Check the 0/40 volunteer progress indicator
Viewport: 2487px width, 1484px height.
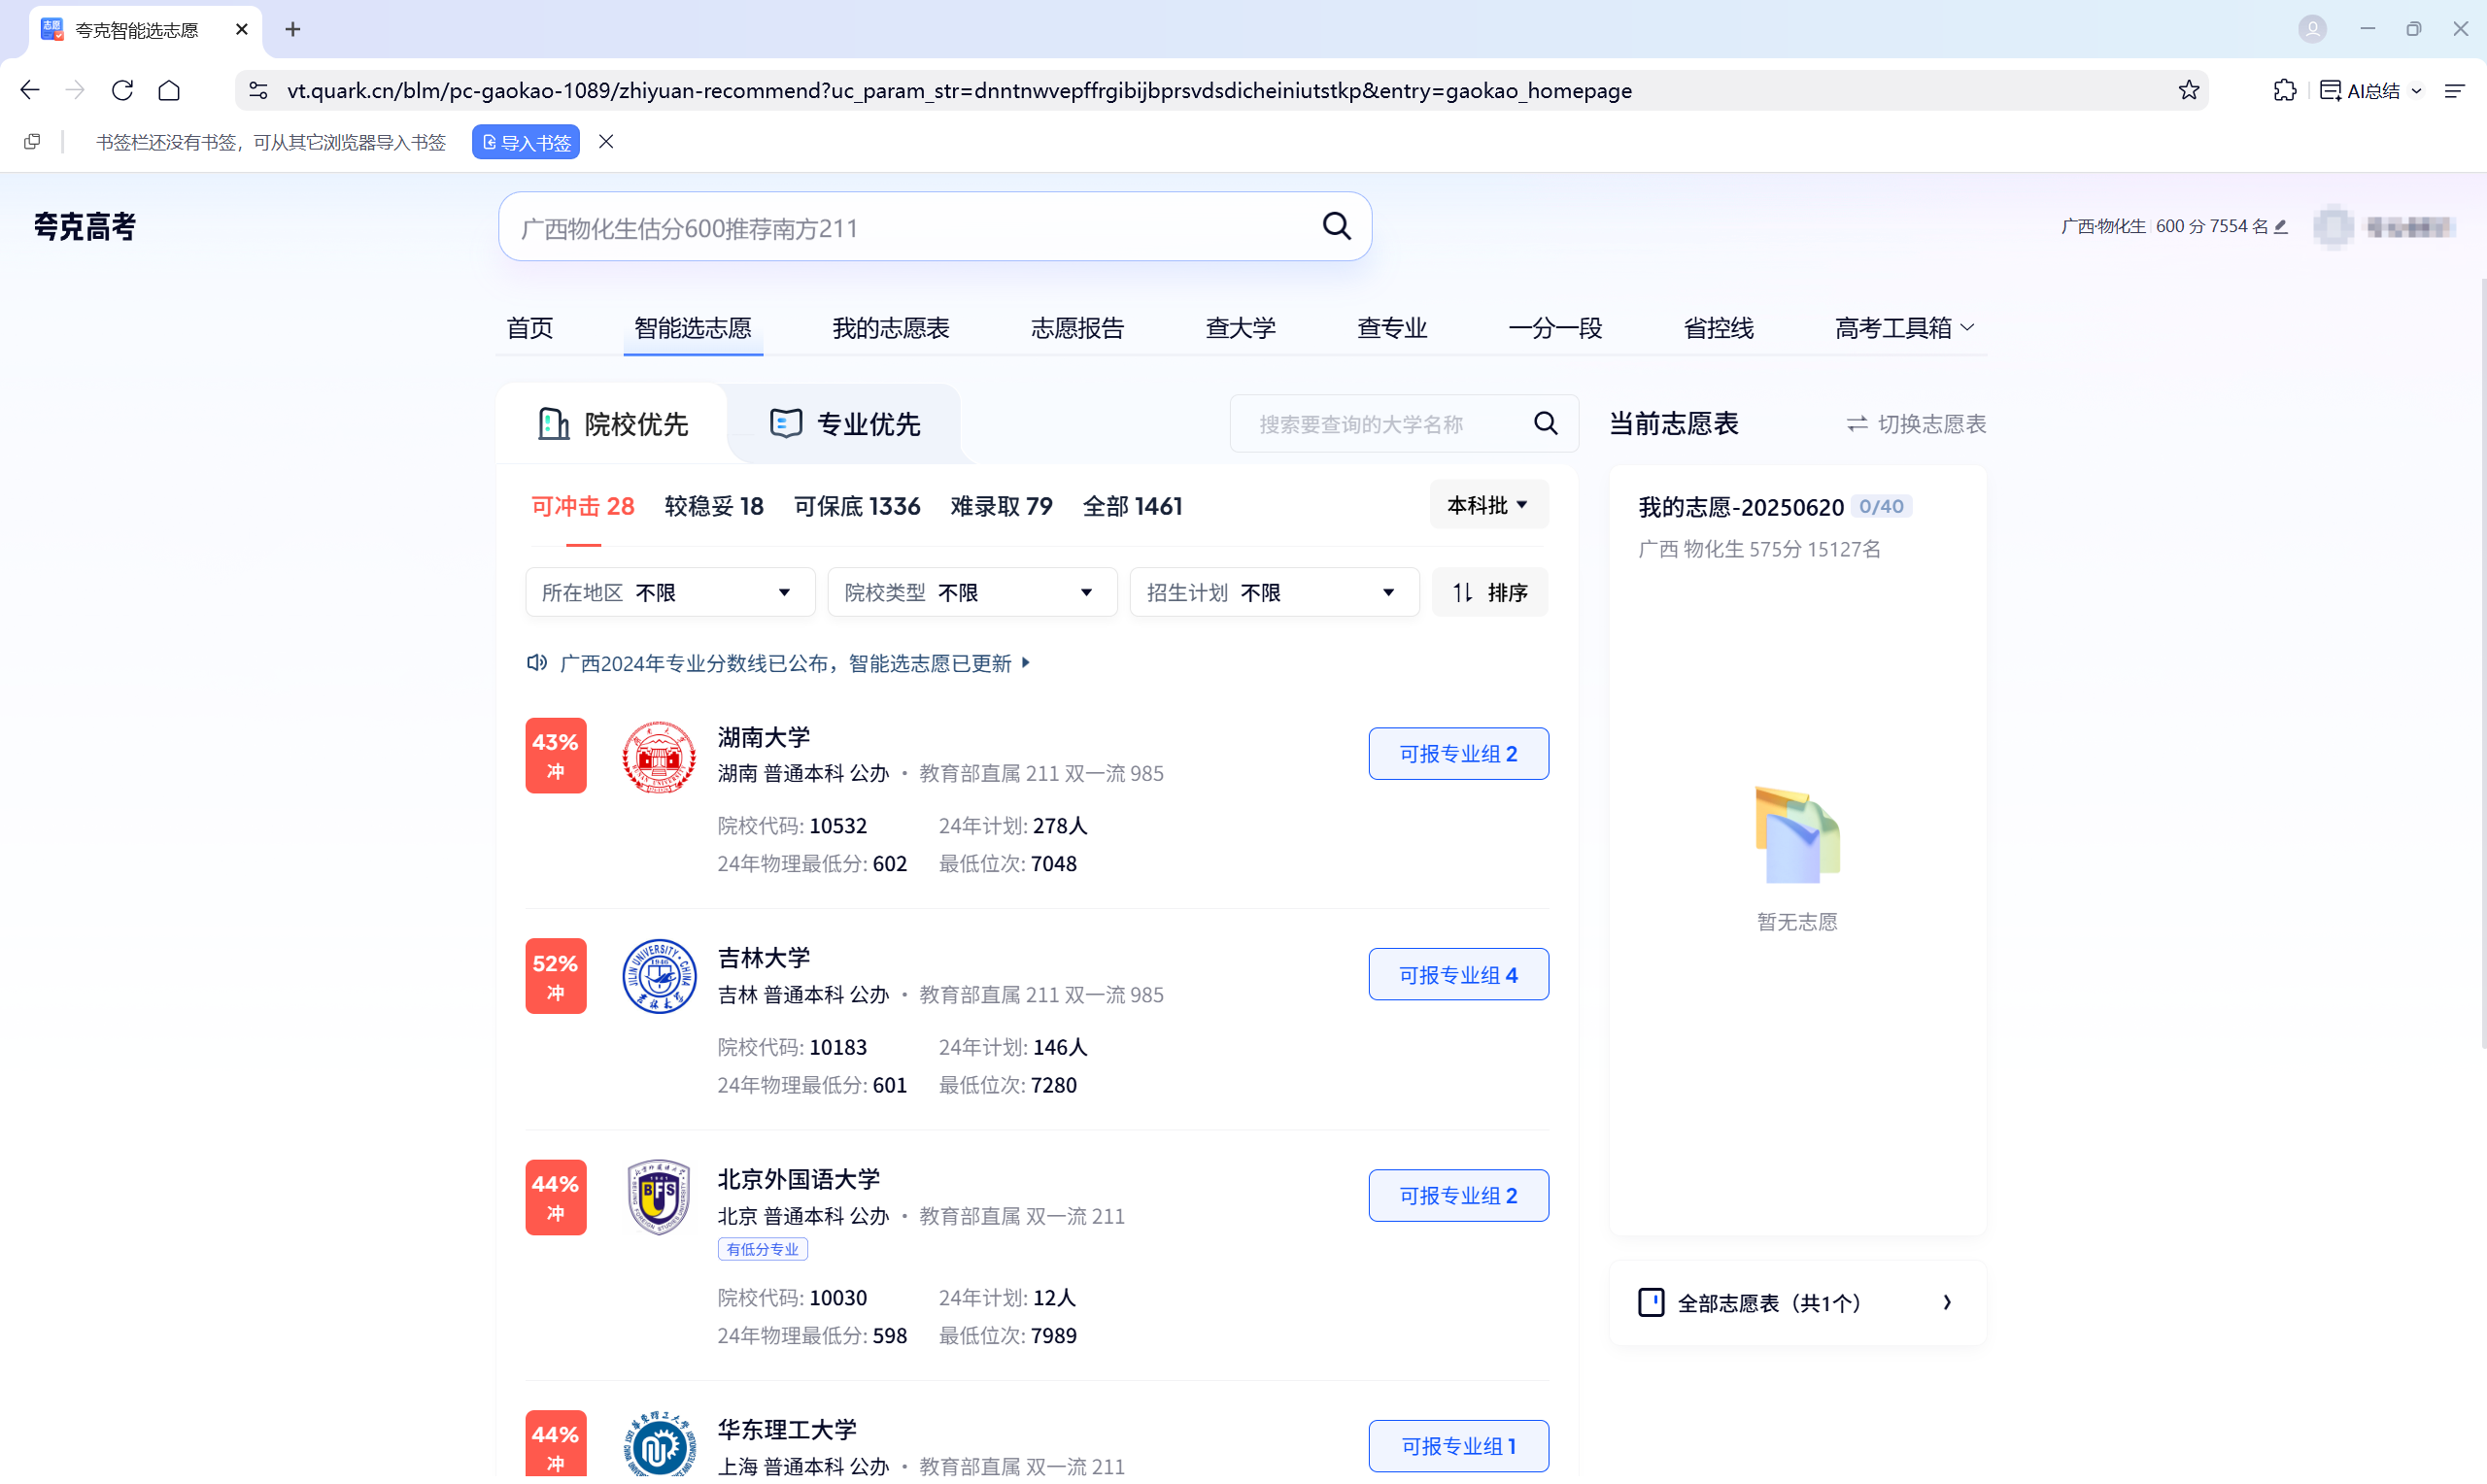[x=1884, y=506]
